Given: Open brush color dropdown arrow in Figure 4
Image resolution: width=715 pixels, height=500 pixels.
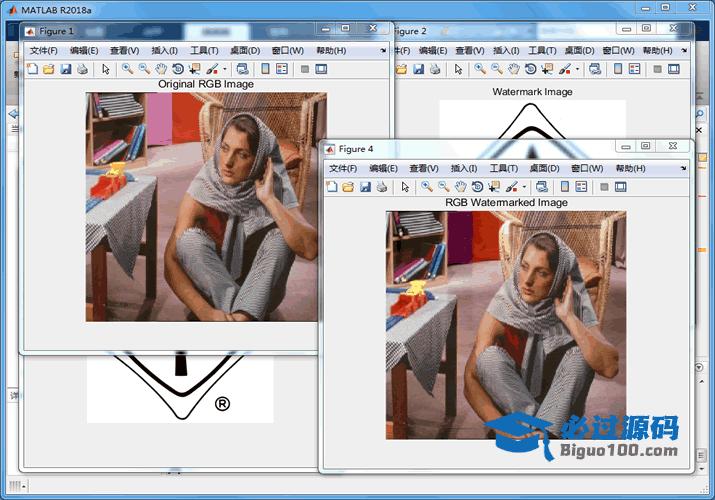Looking at the screenshot, I should pos(524,187).
